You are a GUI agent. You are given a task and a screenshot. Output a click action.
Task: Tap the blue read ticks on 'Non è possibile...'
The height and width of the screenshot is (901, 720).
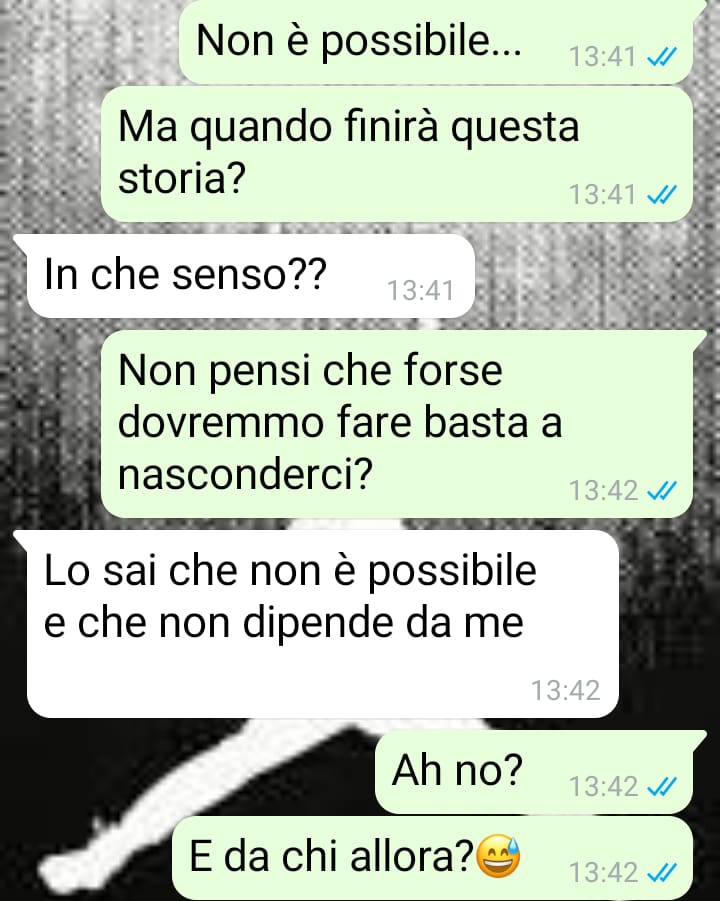662,56
